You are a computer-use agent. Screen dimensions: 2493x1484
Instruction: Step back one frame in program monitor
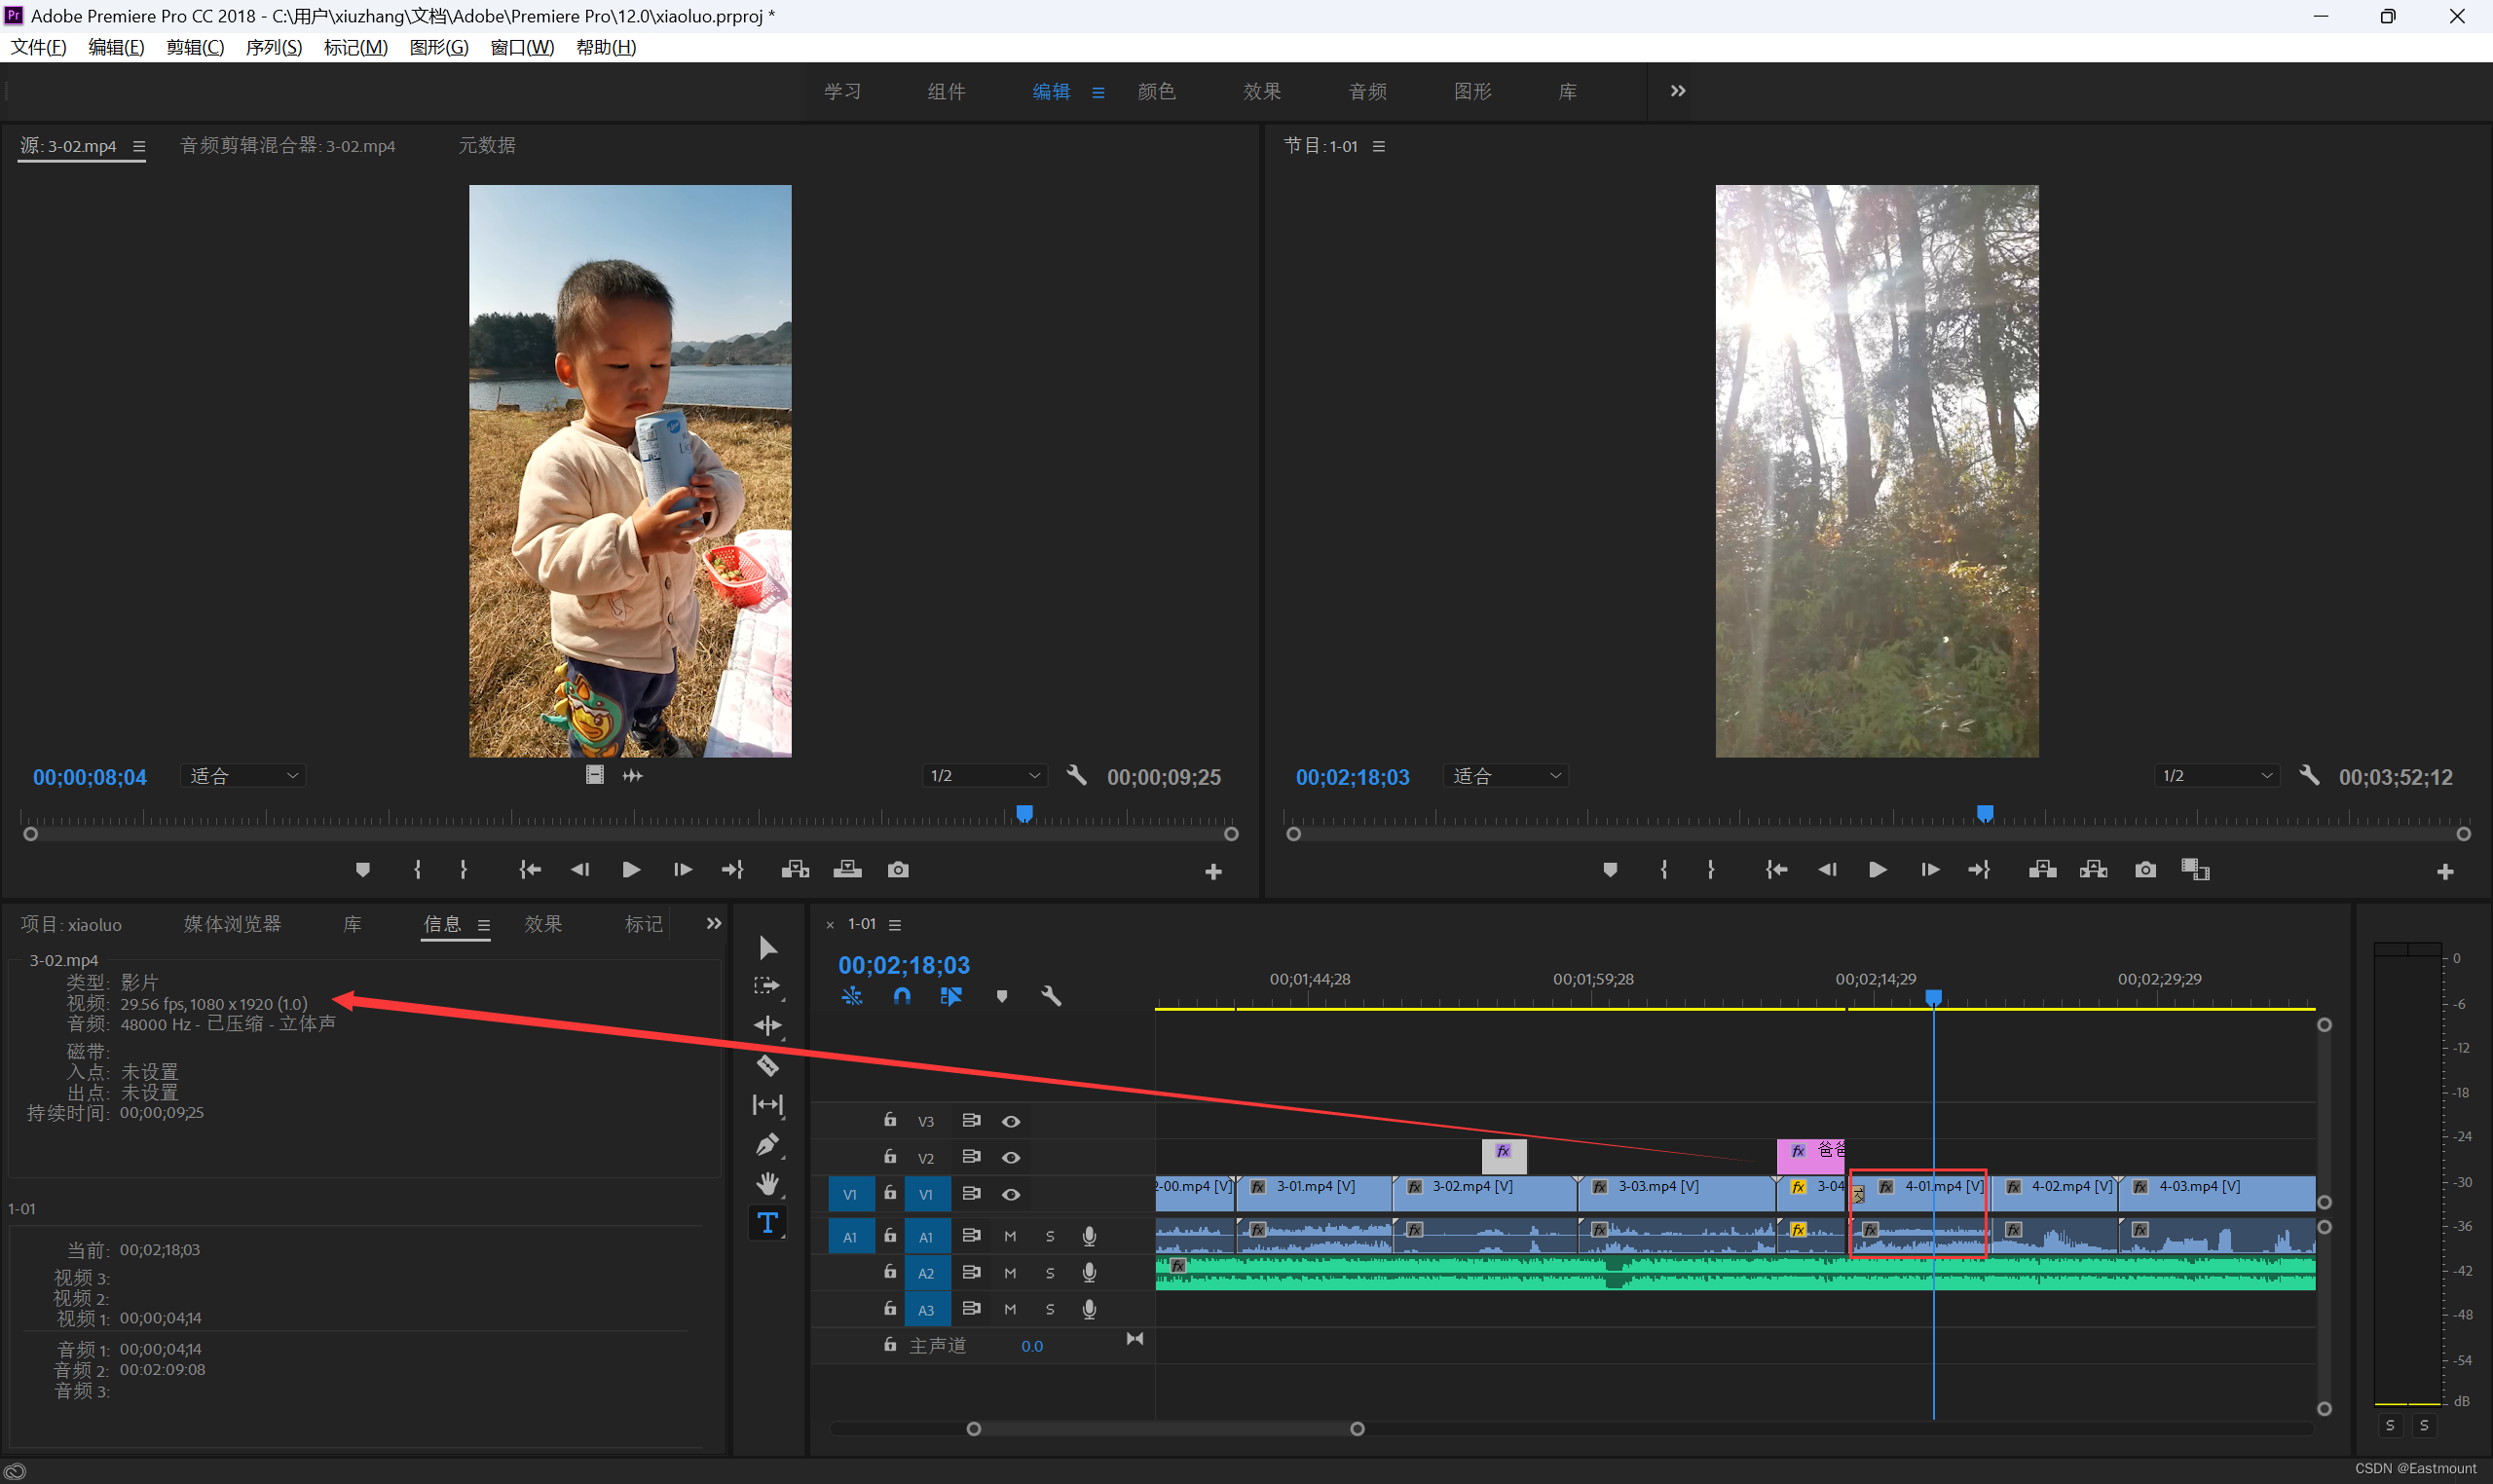1827,870
